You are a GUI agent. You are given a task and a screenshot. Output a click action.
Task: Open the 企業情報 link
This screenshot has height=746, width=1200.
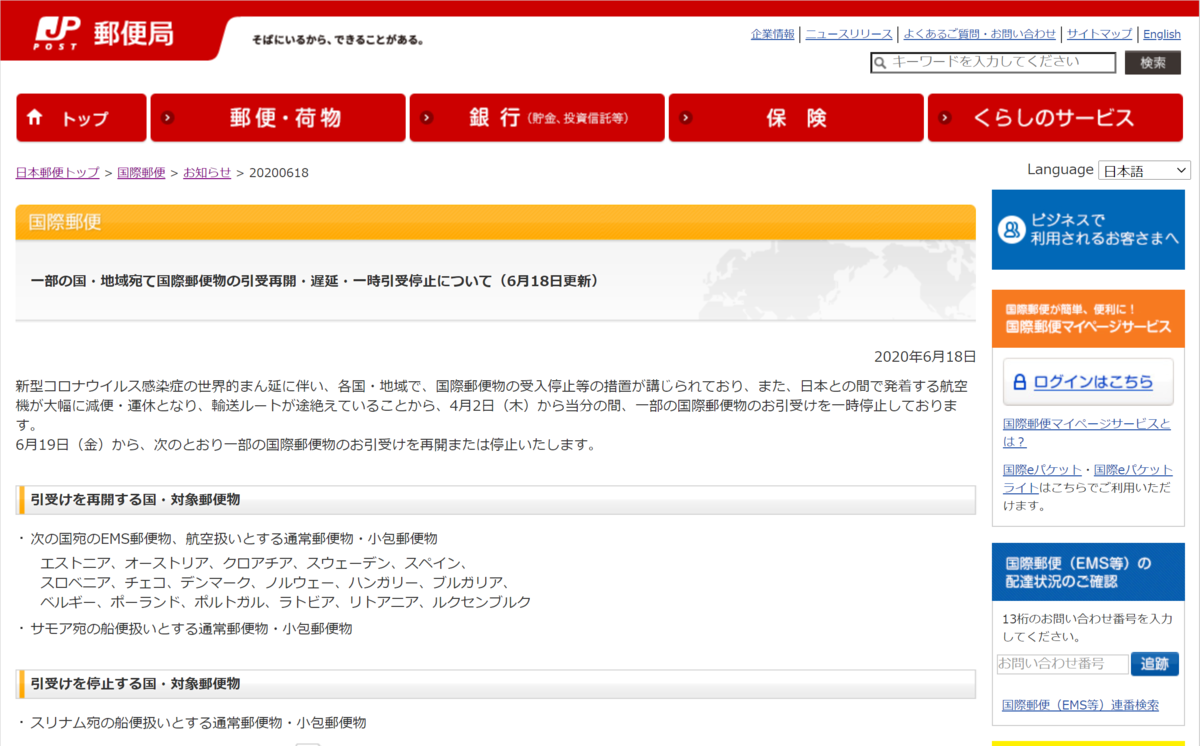click(773, 34)
